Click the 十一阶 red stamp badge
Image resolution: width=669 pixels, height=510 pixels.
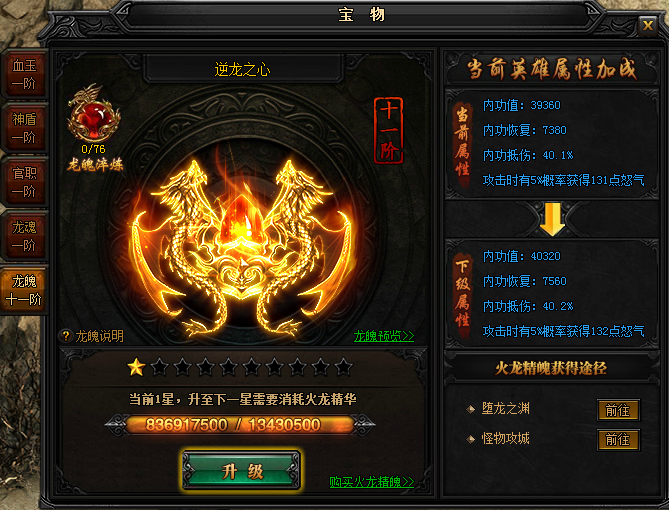coord(388,131)
